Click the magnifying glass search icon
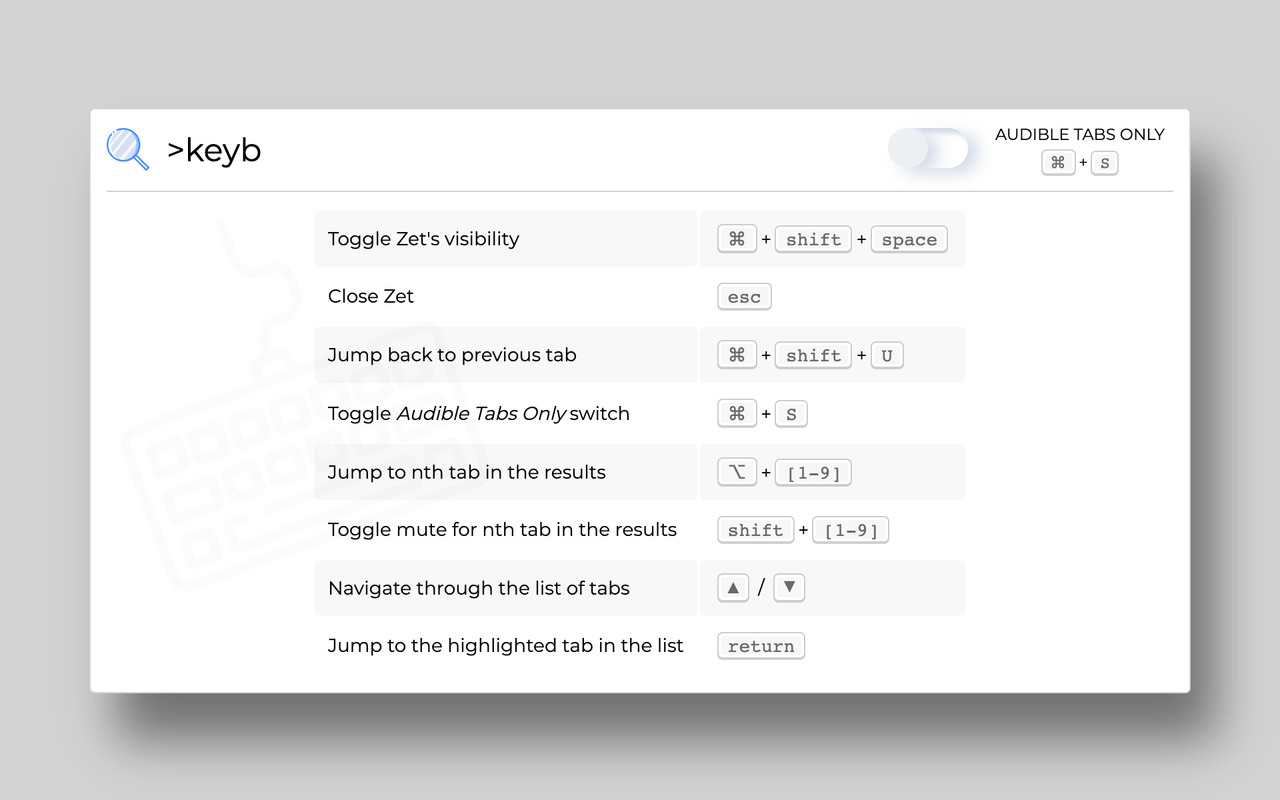1280x800 pixels. coord(128,150)
